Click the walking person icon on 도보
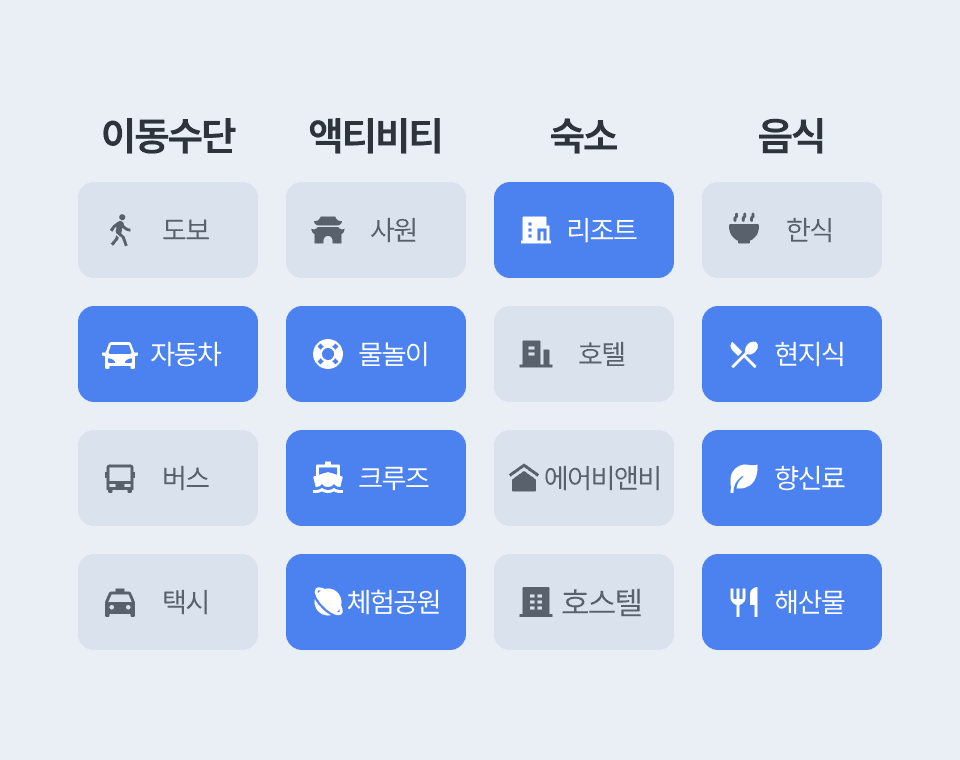This screenshot has width=960, height=760. (x=122, y=229)
